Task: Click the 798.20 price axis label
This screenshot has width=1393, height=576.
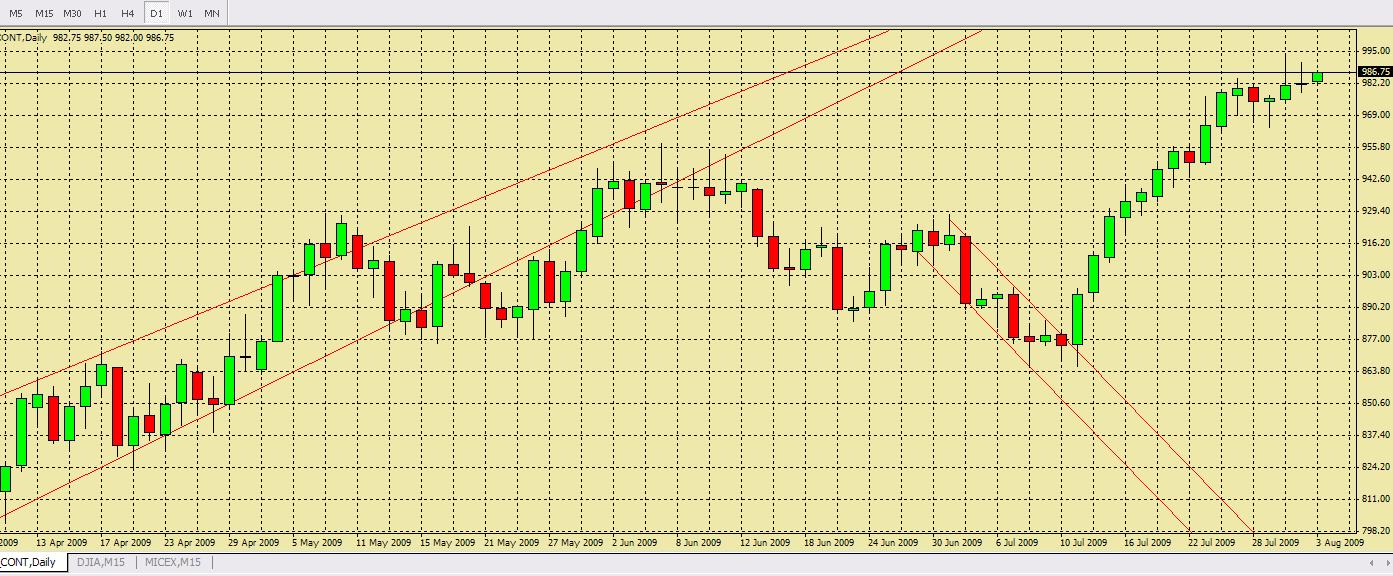Action: pyautogui.click(x=1375, y=531)
